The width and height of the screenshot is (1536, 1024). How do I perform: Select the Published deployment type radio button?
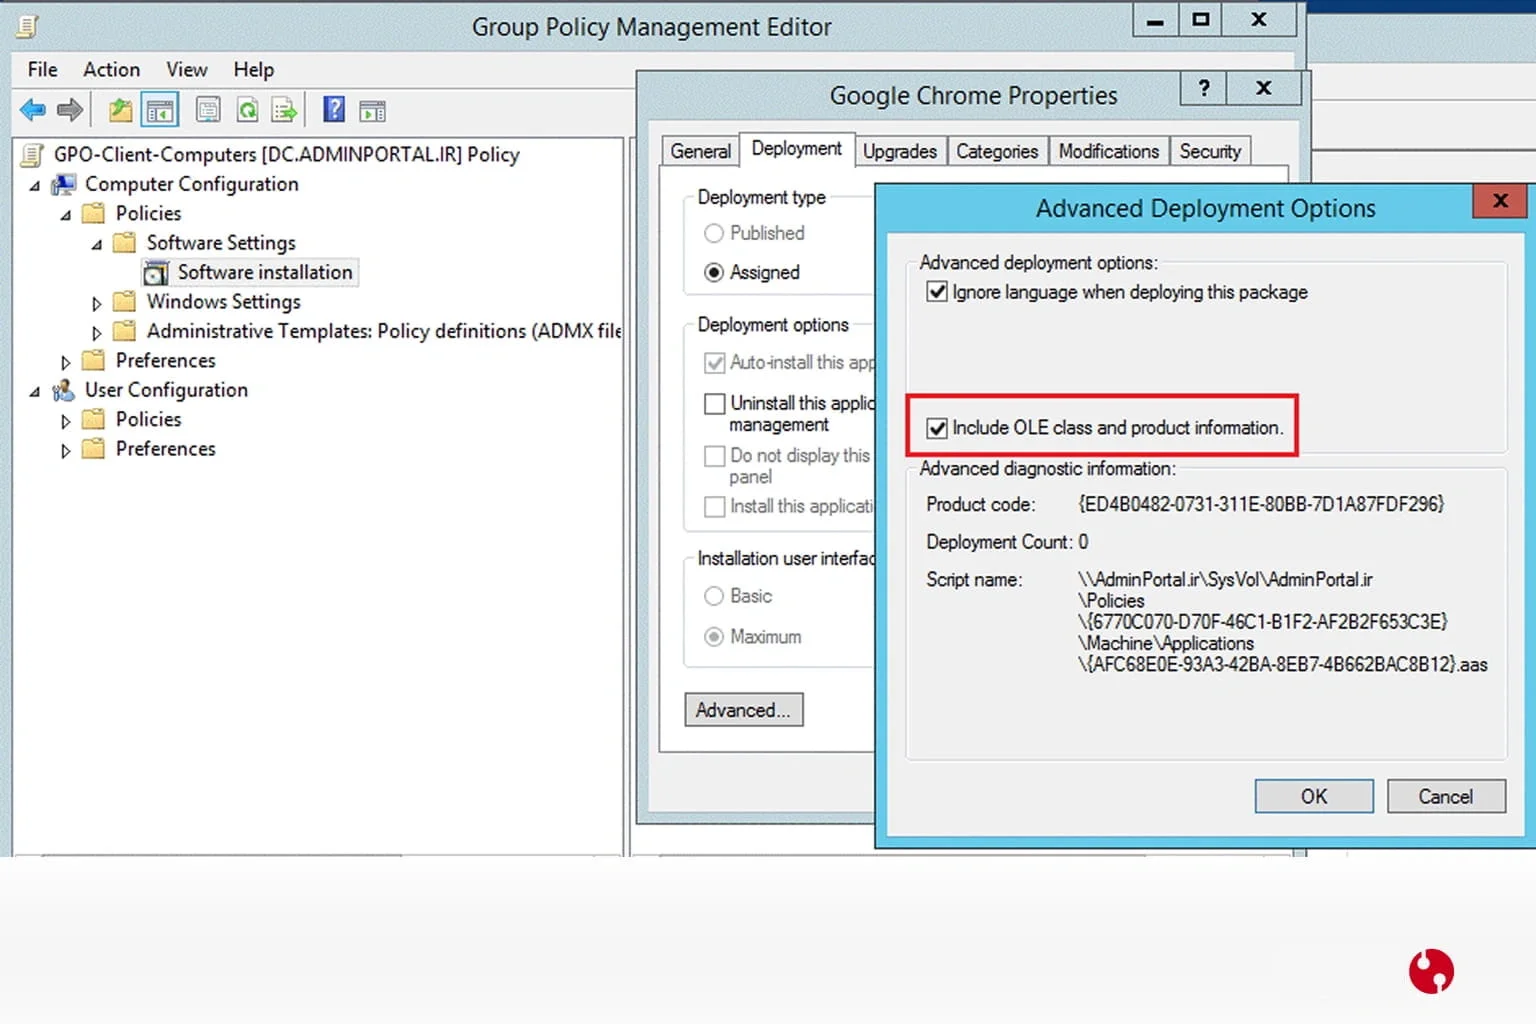(714, 234)
